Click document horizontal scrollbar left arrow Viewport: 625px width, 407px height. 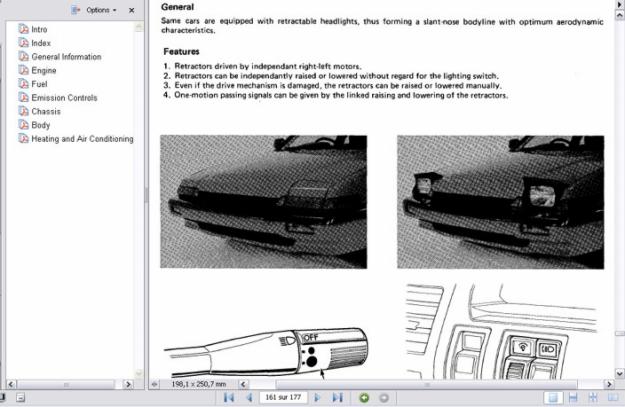(243, 384)
